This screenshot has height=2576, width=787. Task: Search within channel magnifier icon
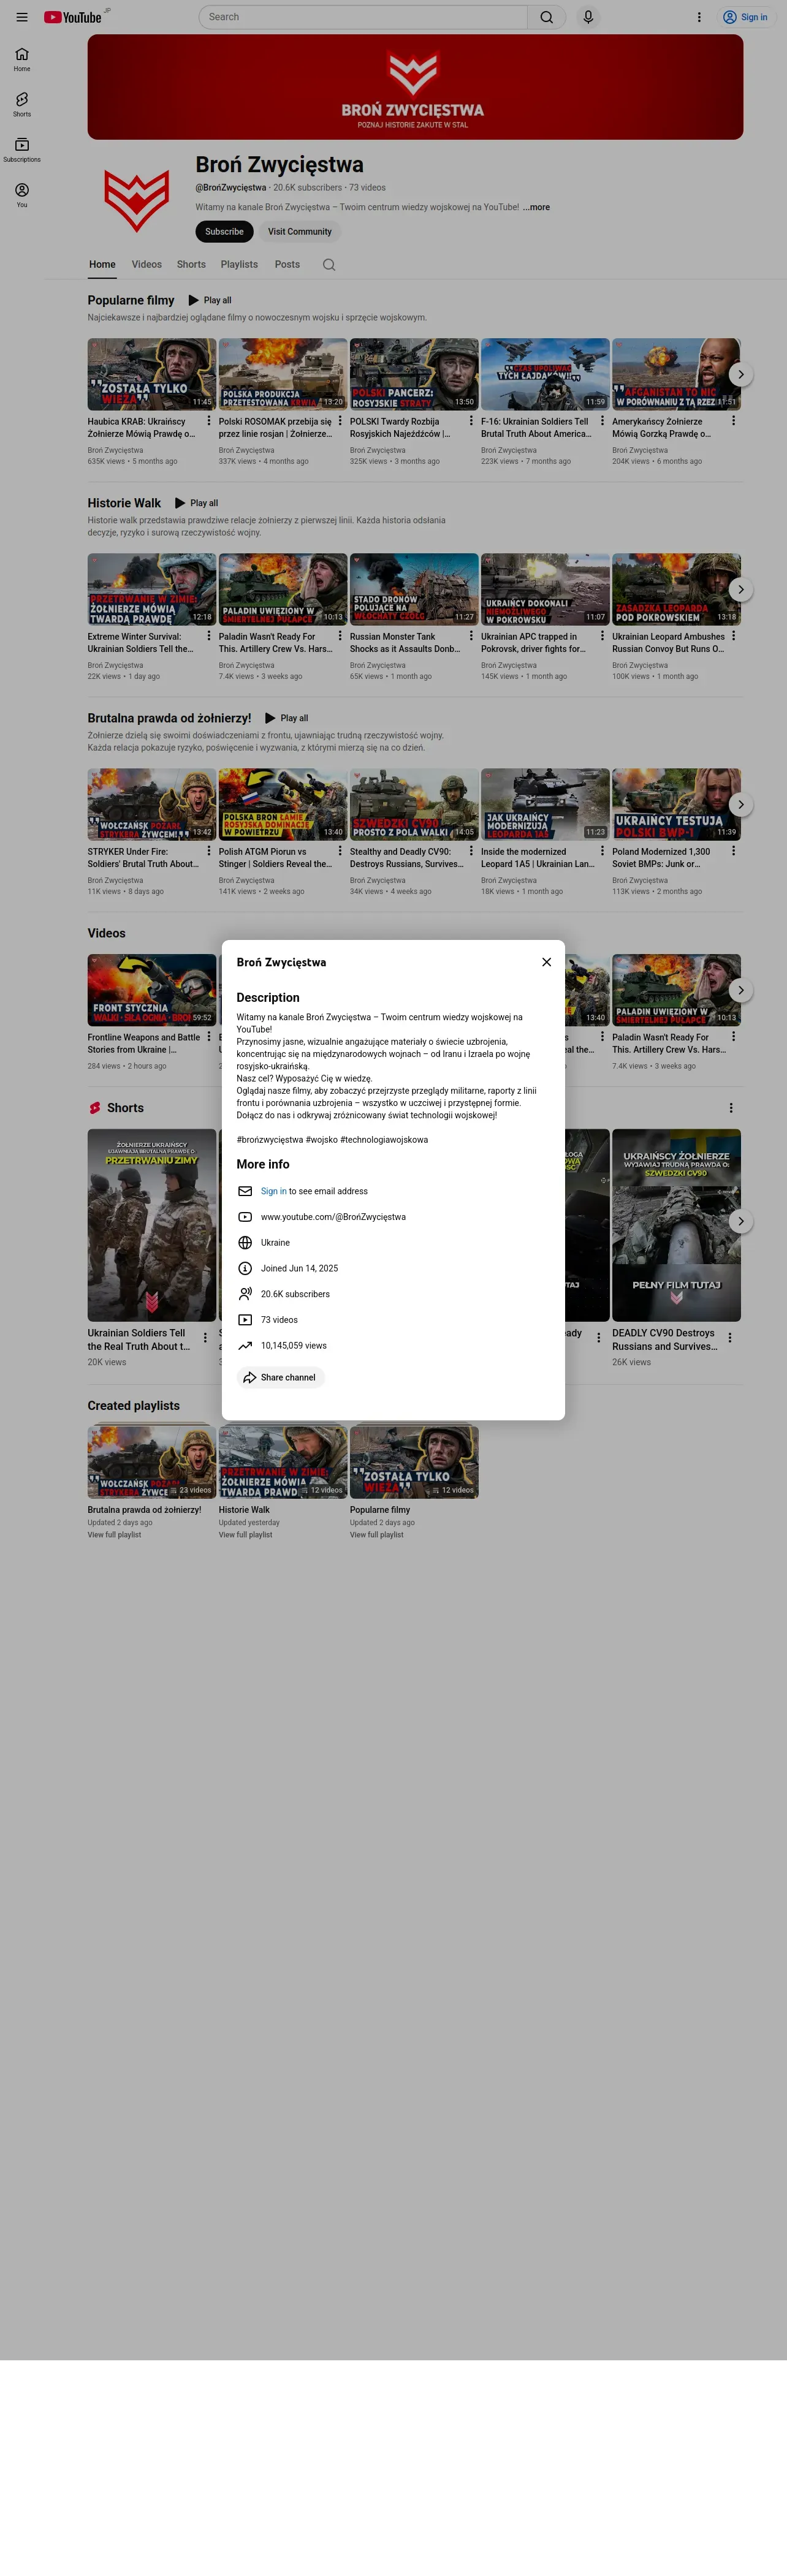[329, 265]
